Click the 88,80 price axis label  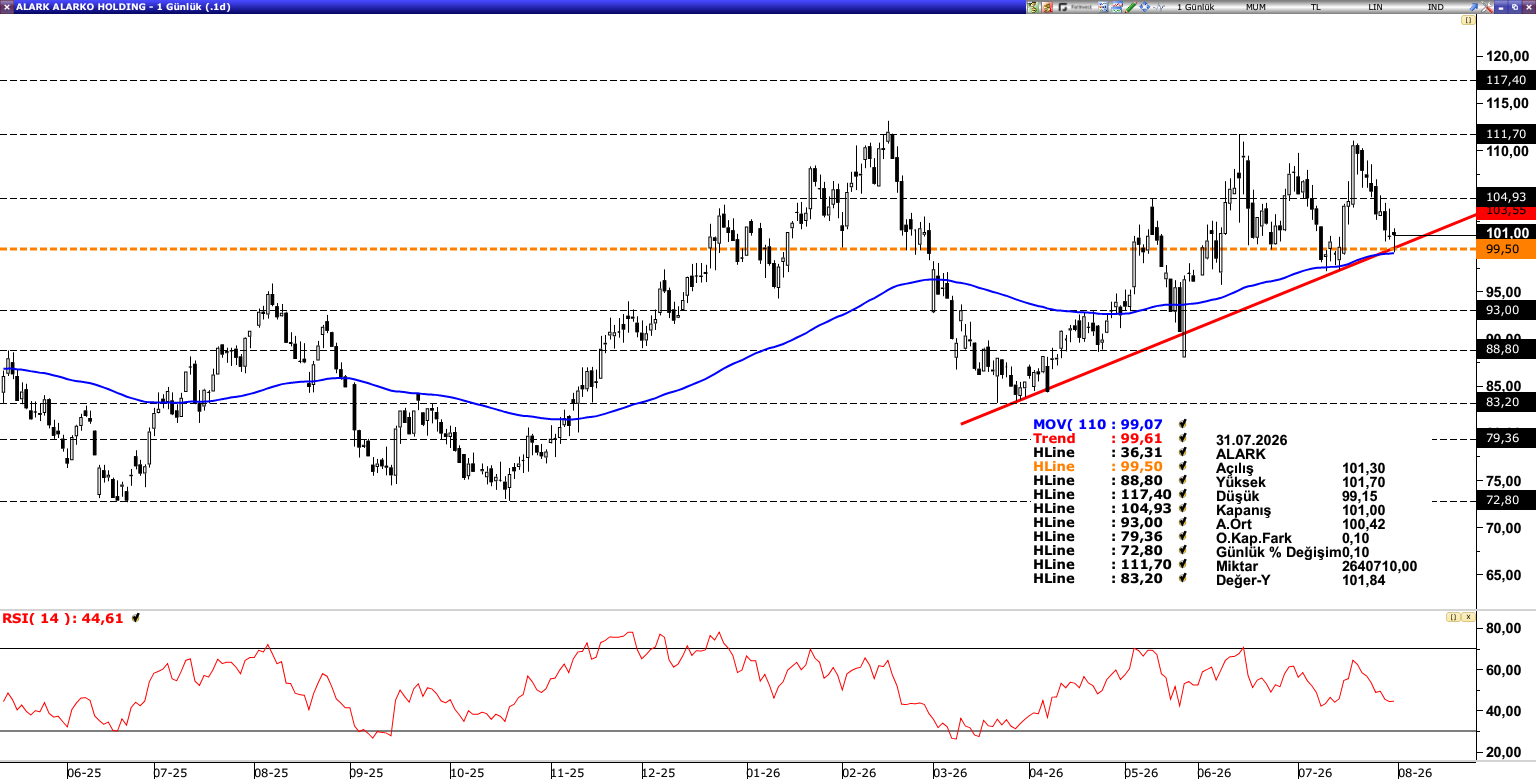point(1505,349)
